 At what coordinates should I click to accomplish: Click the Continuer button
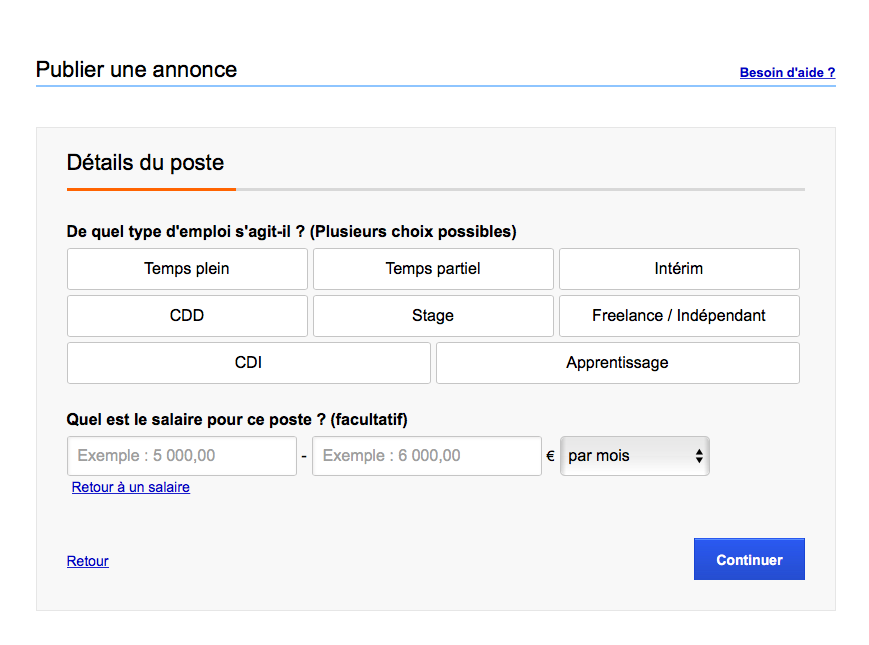point(749,559)
